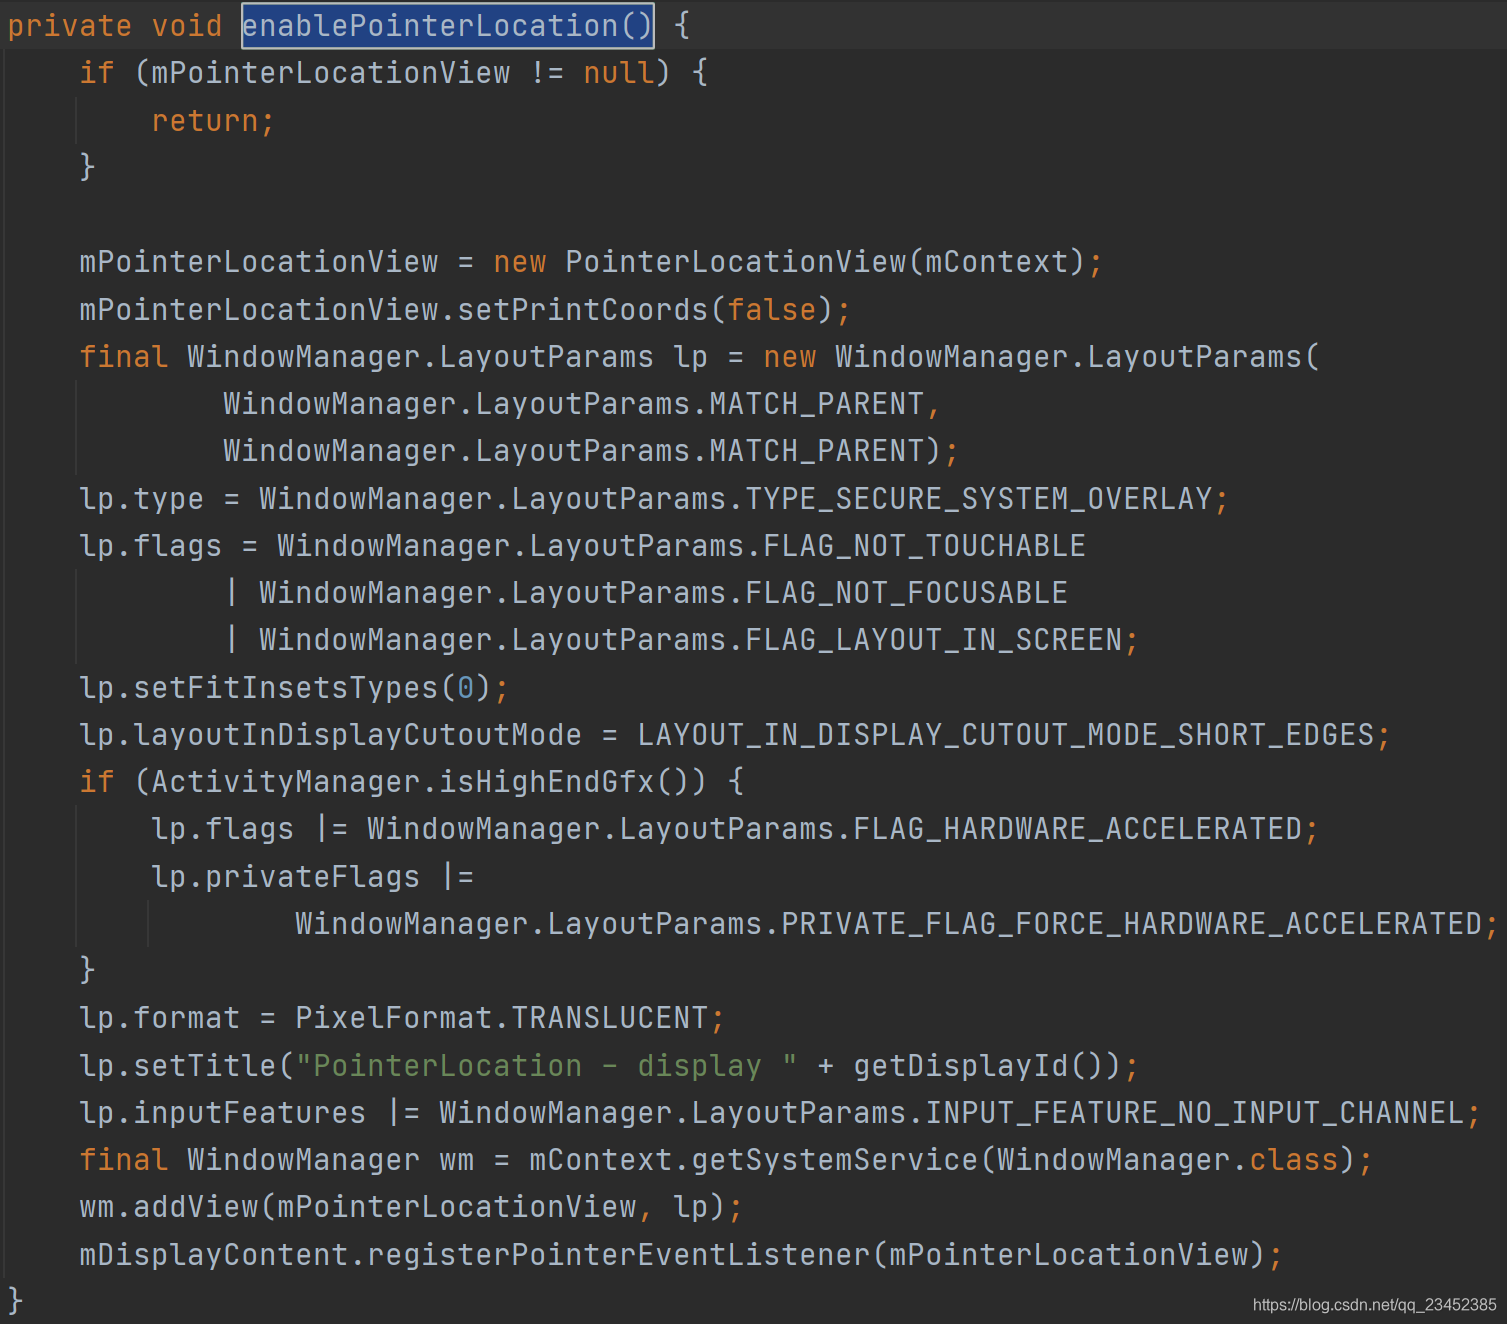Click 'getSystemService(WindowManager.class)' call
Image resolution: width=1507 pixels, height=1324 pixels.
[1023, 1160]
